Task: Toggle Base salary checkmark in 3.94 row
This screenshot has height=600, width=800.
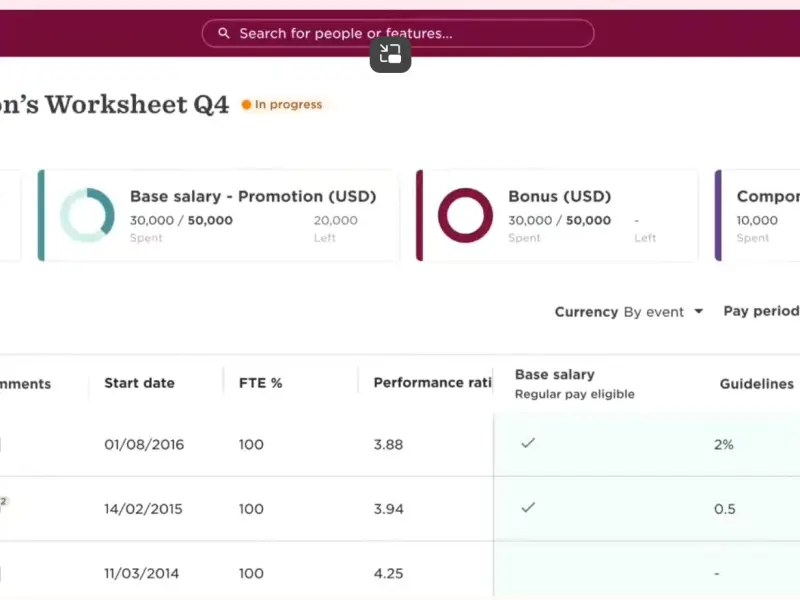Action: (528, 508)
